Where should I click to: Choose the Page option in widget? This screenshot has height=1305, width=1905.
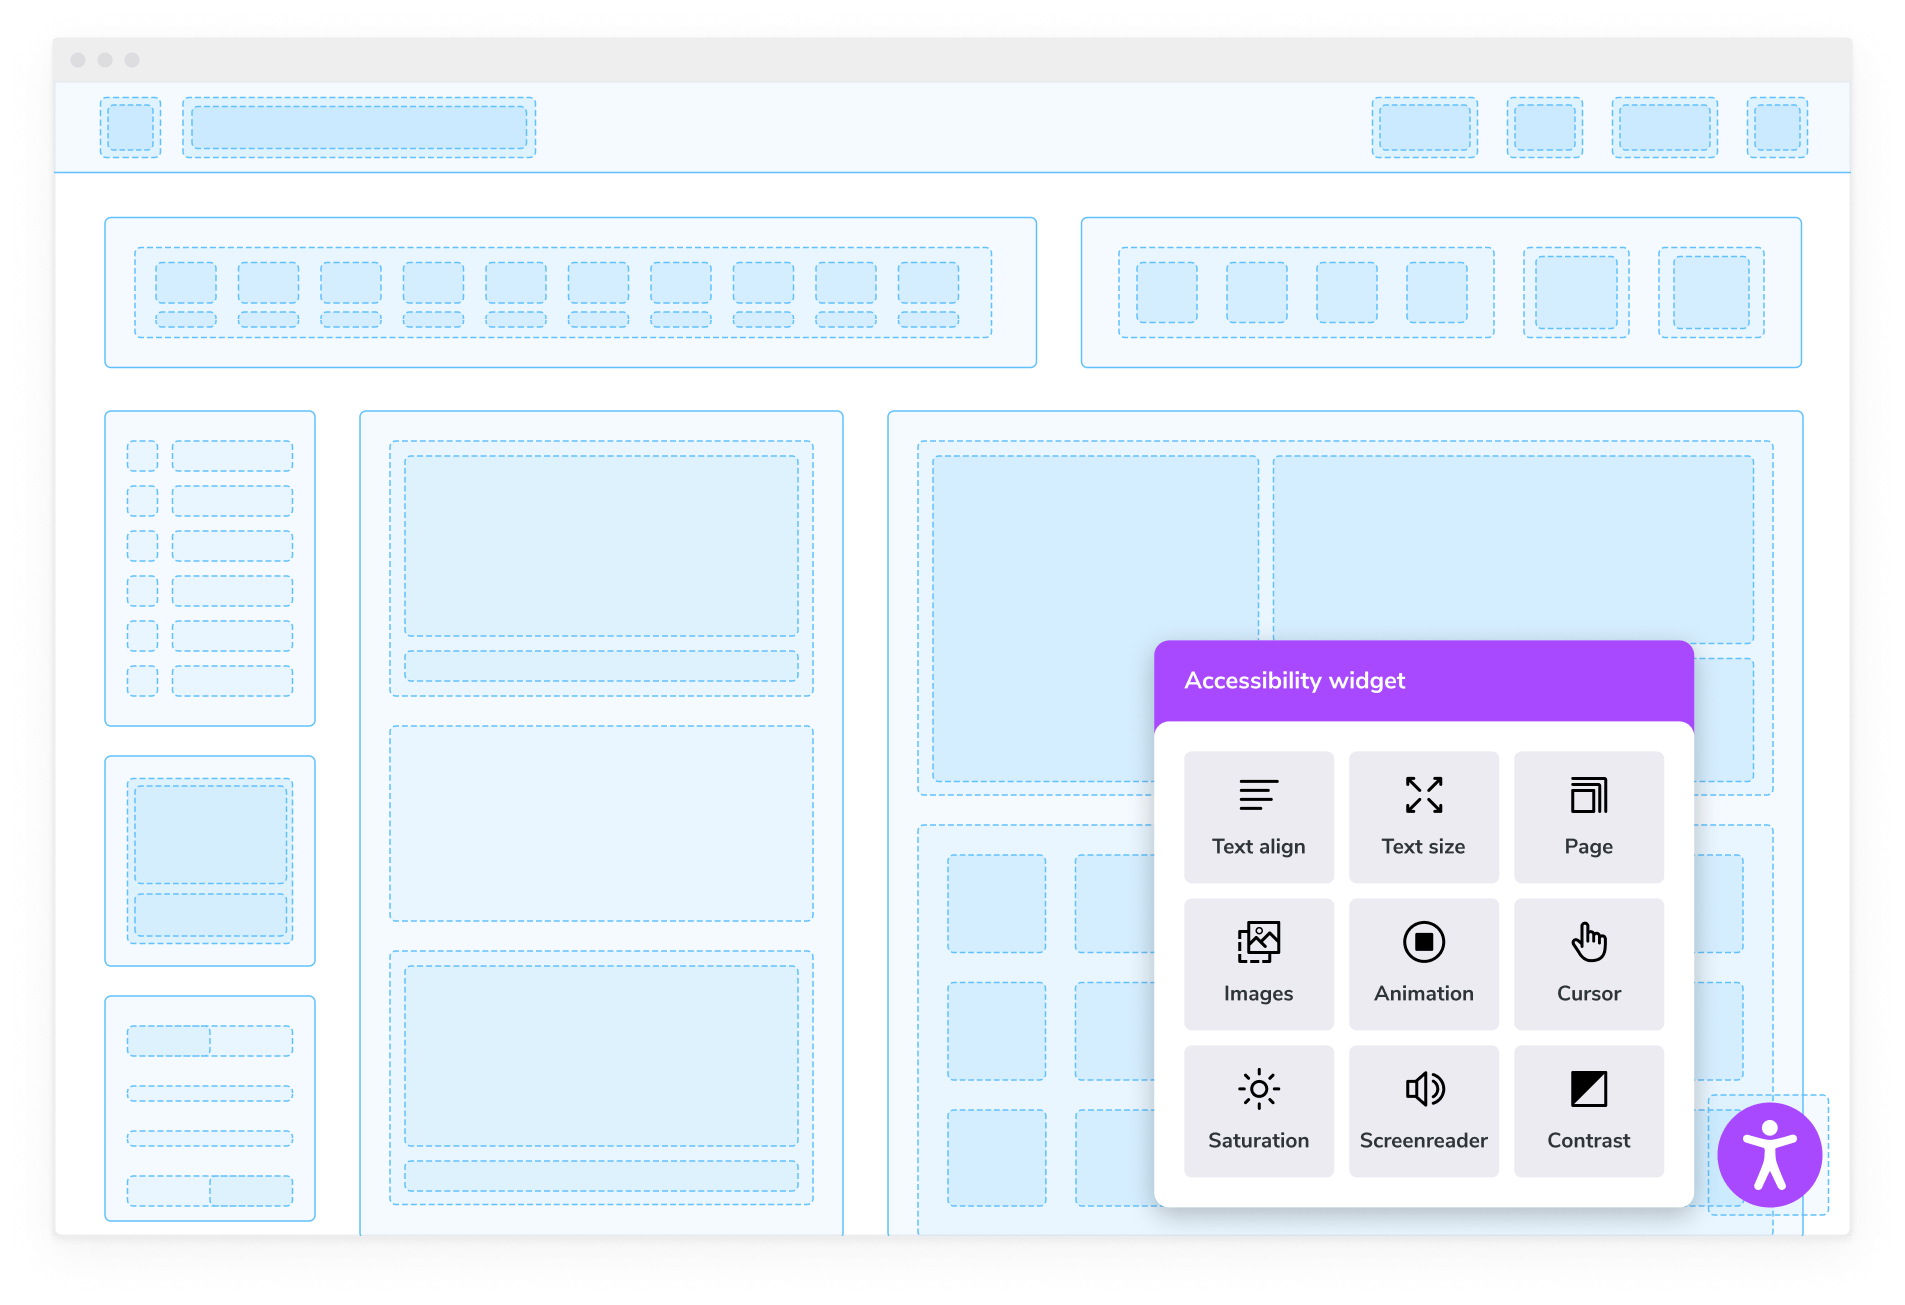click(1588, 817)
